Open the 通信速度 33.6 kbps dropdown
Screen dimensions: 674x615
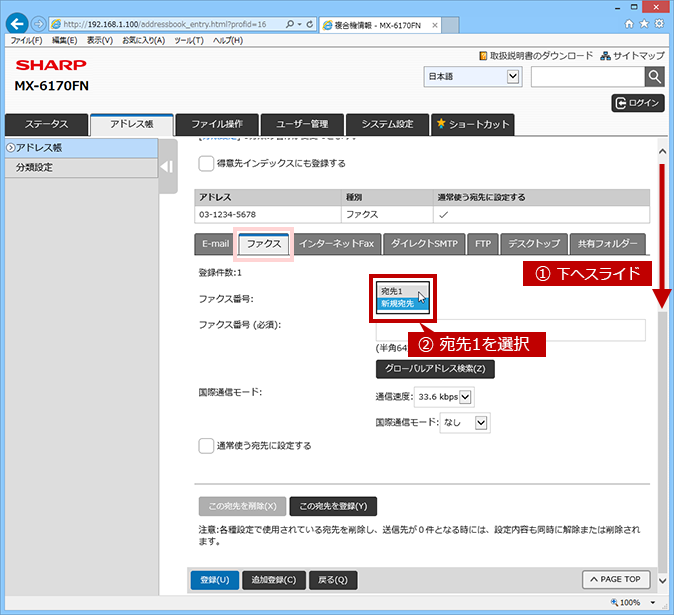444,397
